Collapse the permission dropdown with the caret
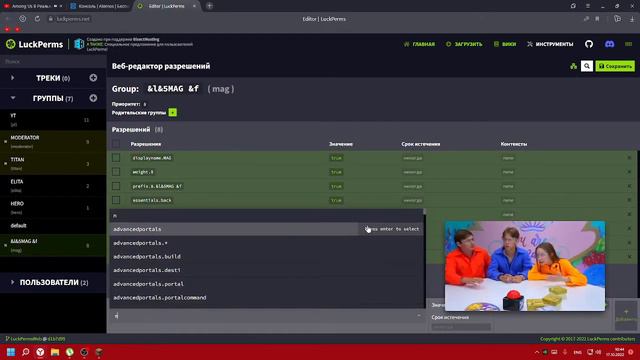This screenshot has height=360, width=640. click(x=419, y=316)
